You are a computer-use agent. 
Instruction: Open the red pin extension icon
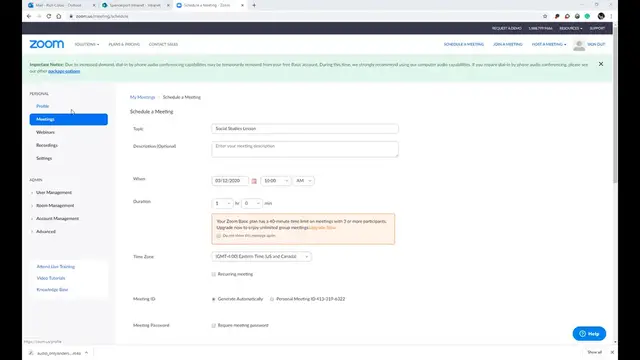tap(557, 16)
